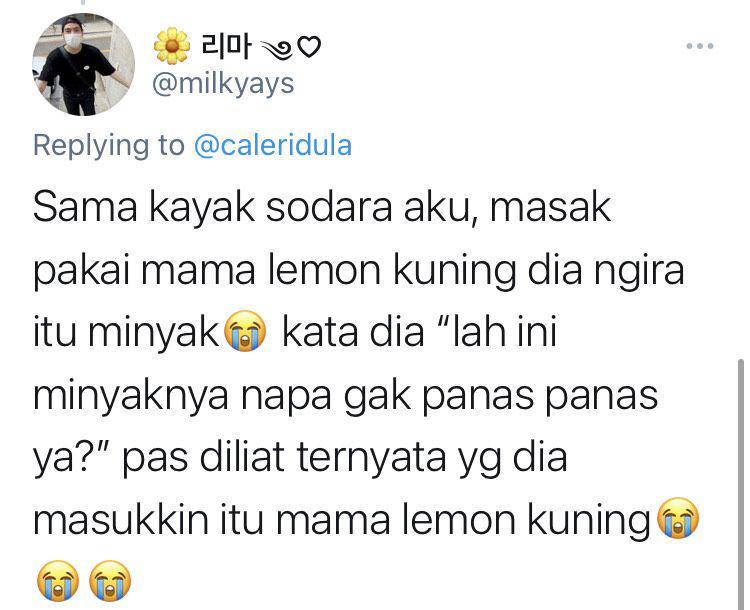Click the tweet line "Sama kayak sodara aku, masak"
This screenshot has height=610, width=750.
point(322,208)
